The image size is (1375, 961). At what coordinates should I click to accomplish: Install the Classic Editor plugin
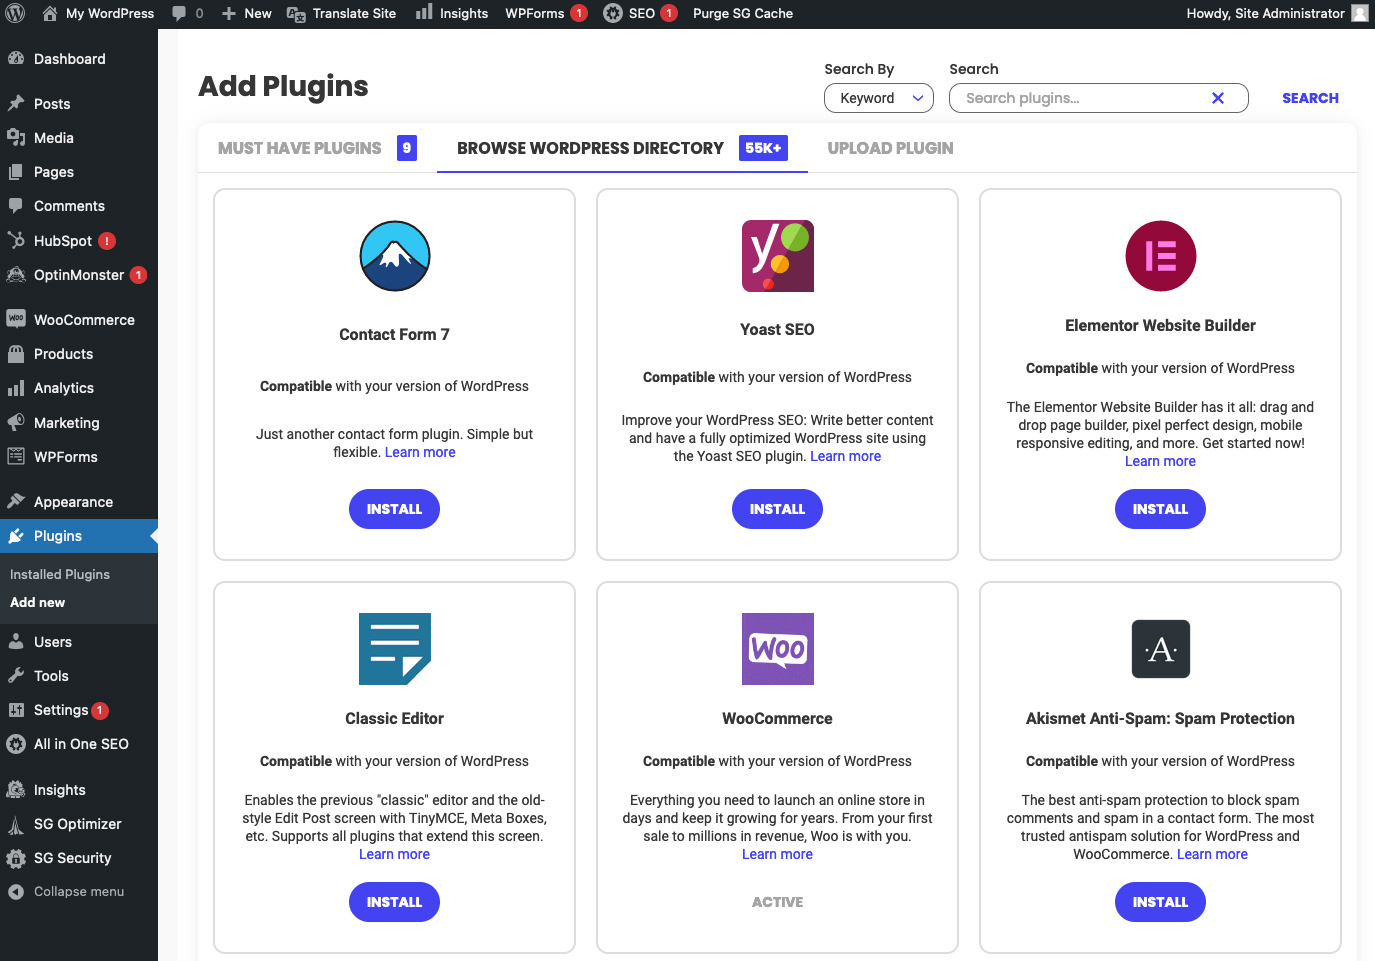pos(394,902)
